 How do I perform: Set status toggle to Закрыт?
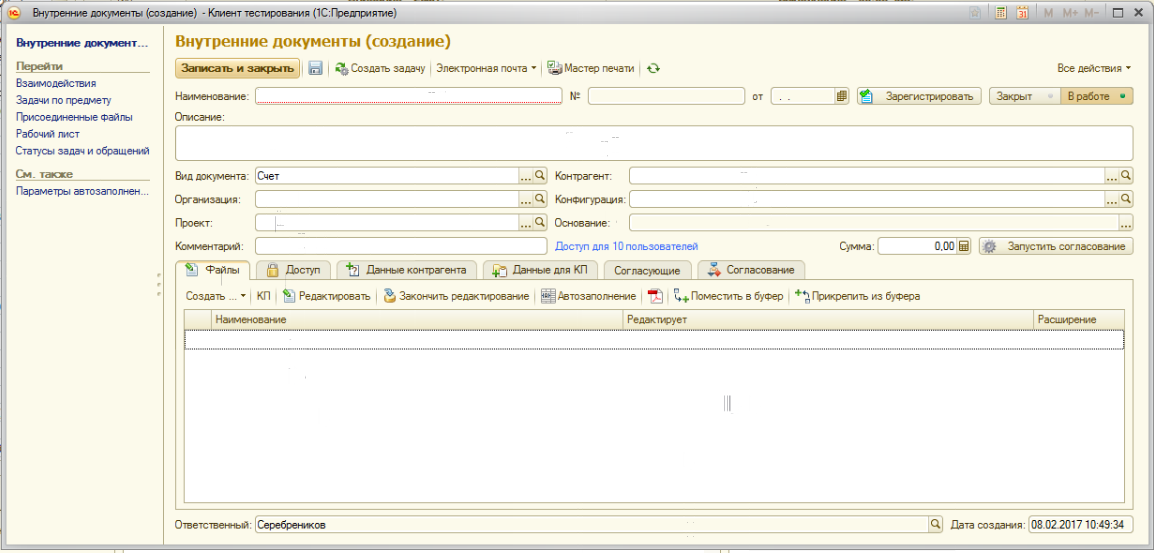pyautogui.click(x=1022, y=97)
